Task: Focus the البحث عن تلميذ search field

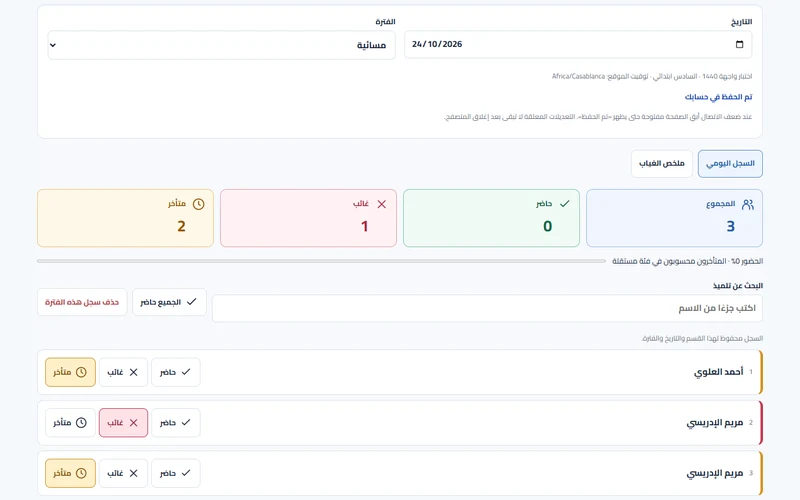Action: pyautogui.click(x=487, y=308)
